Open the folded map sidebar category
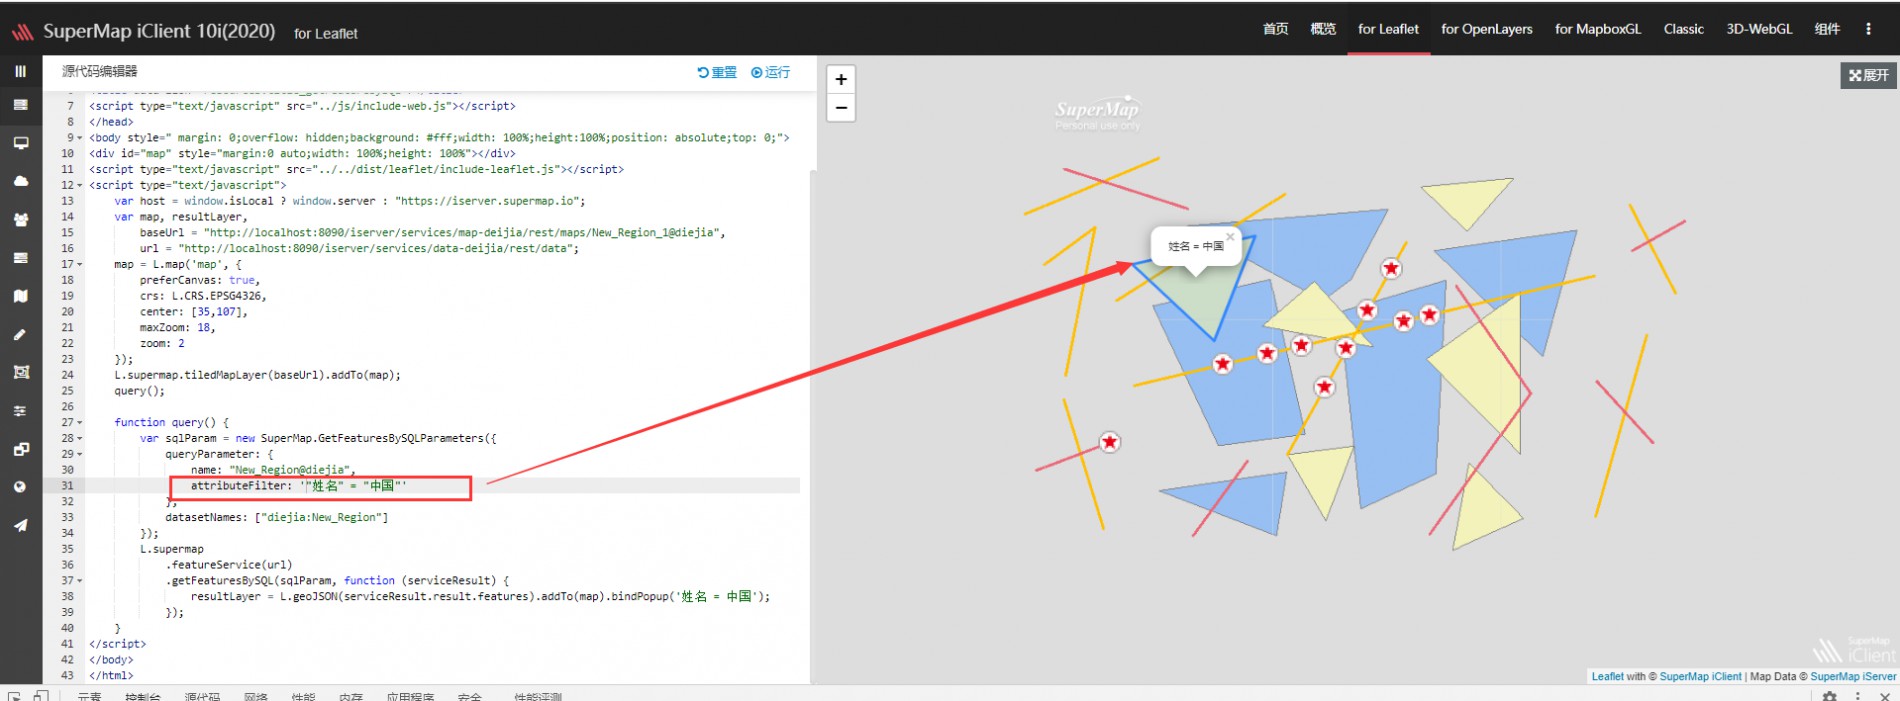This screenshot has height=701, width=1900. (20, 296)
